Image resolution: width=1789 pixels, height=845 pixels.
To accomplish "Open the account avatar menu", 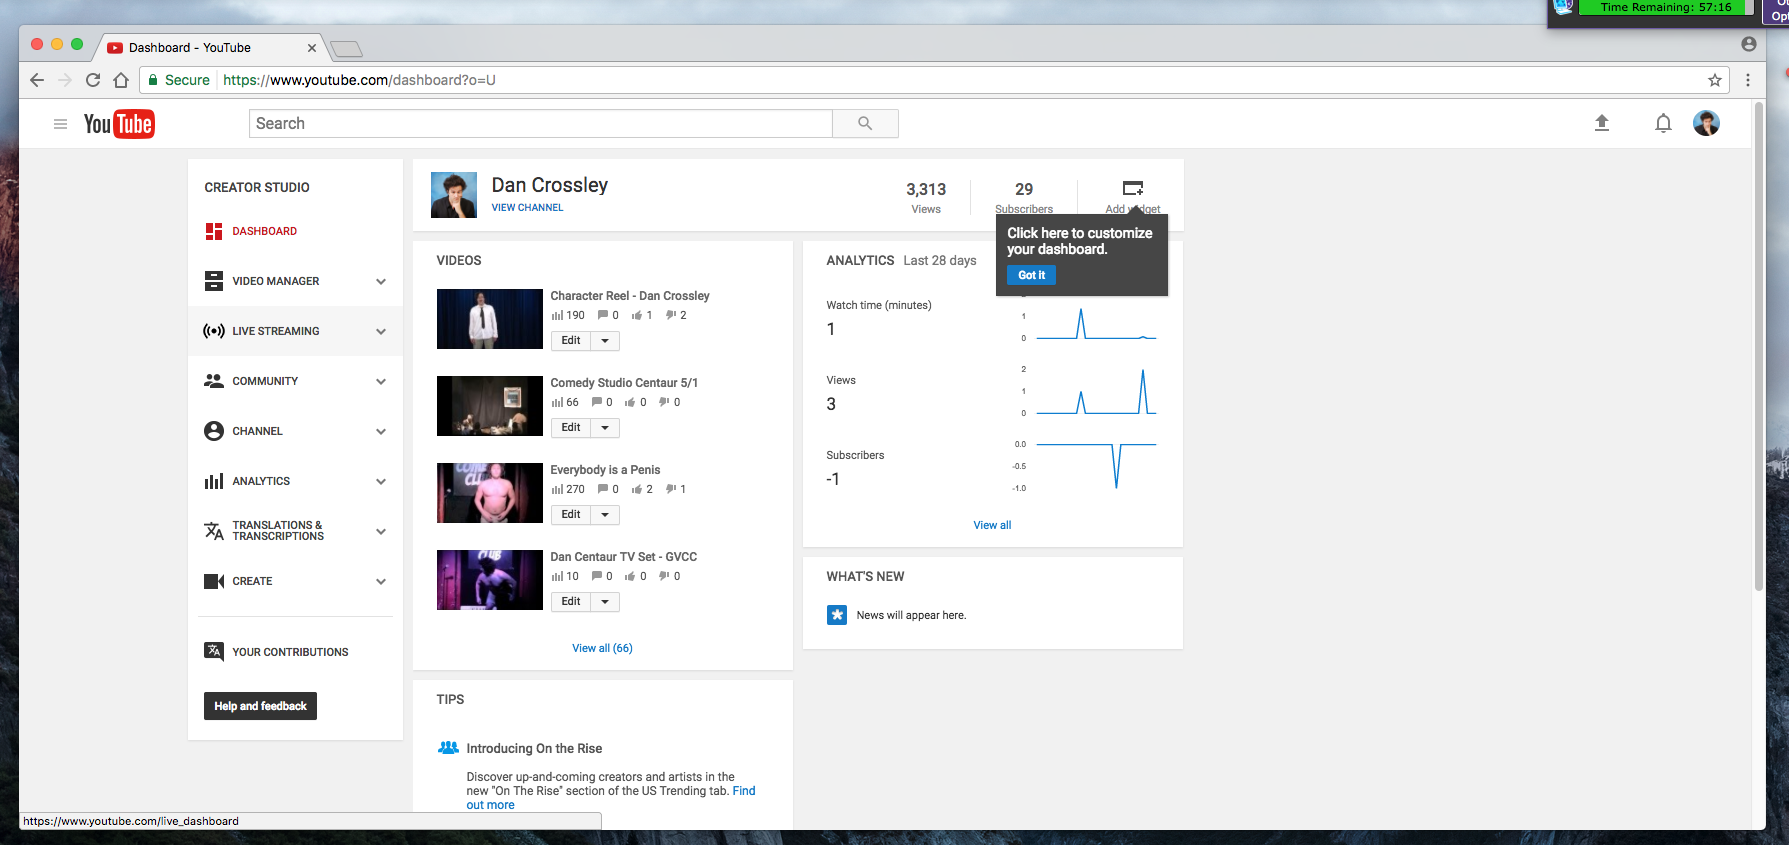I will (1706, 123).
